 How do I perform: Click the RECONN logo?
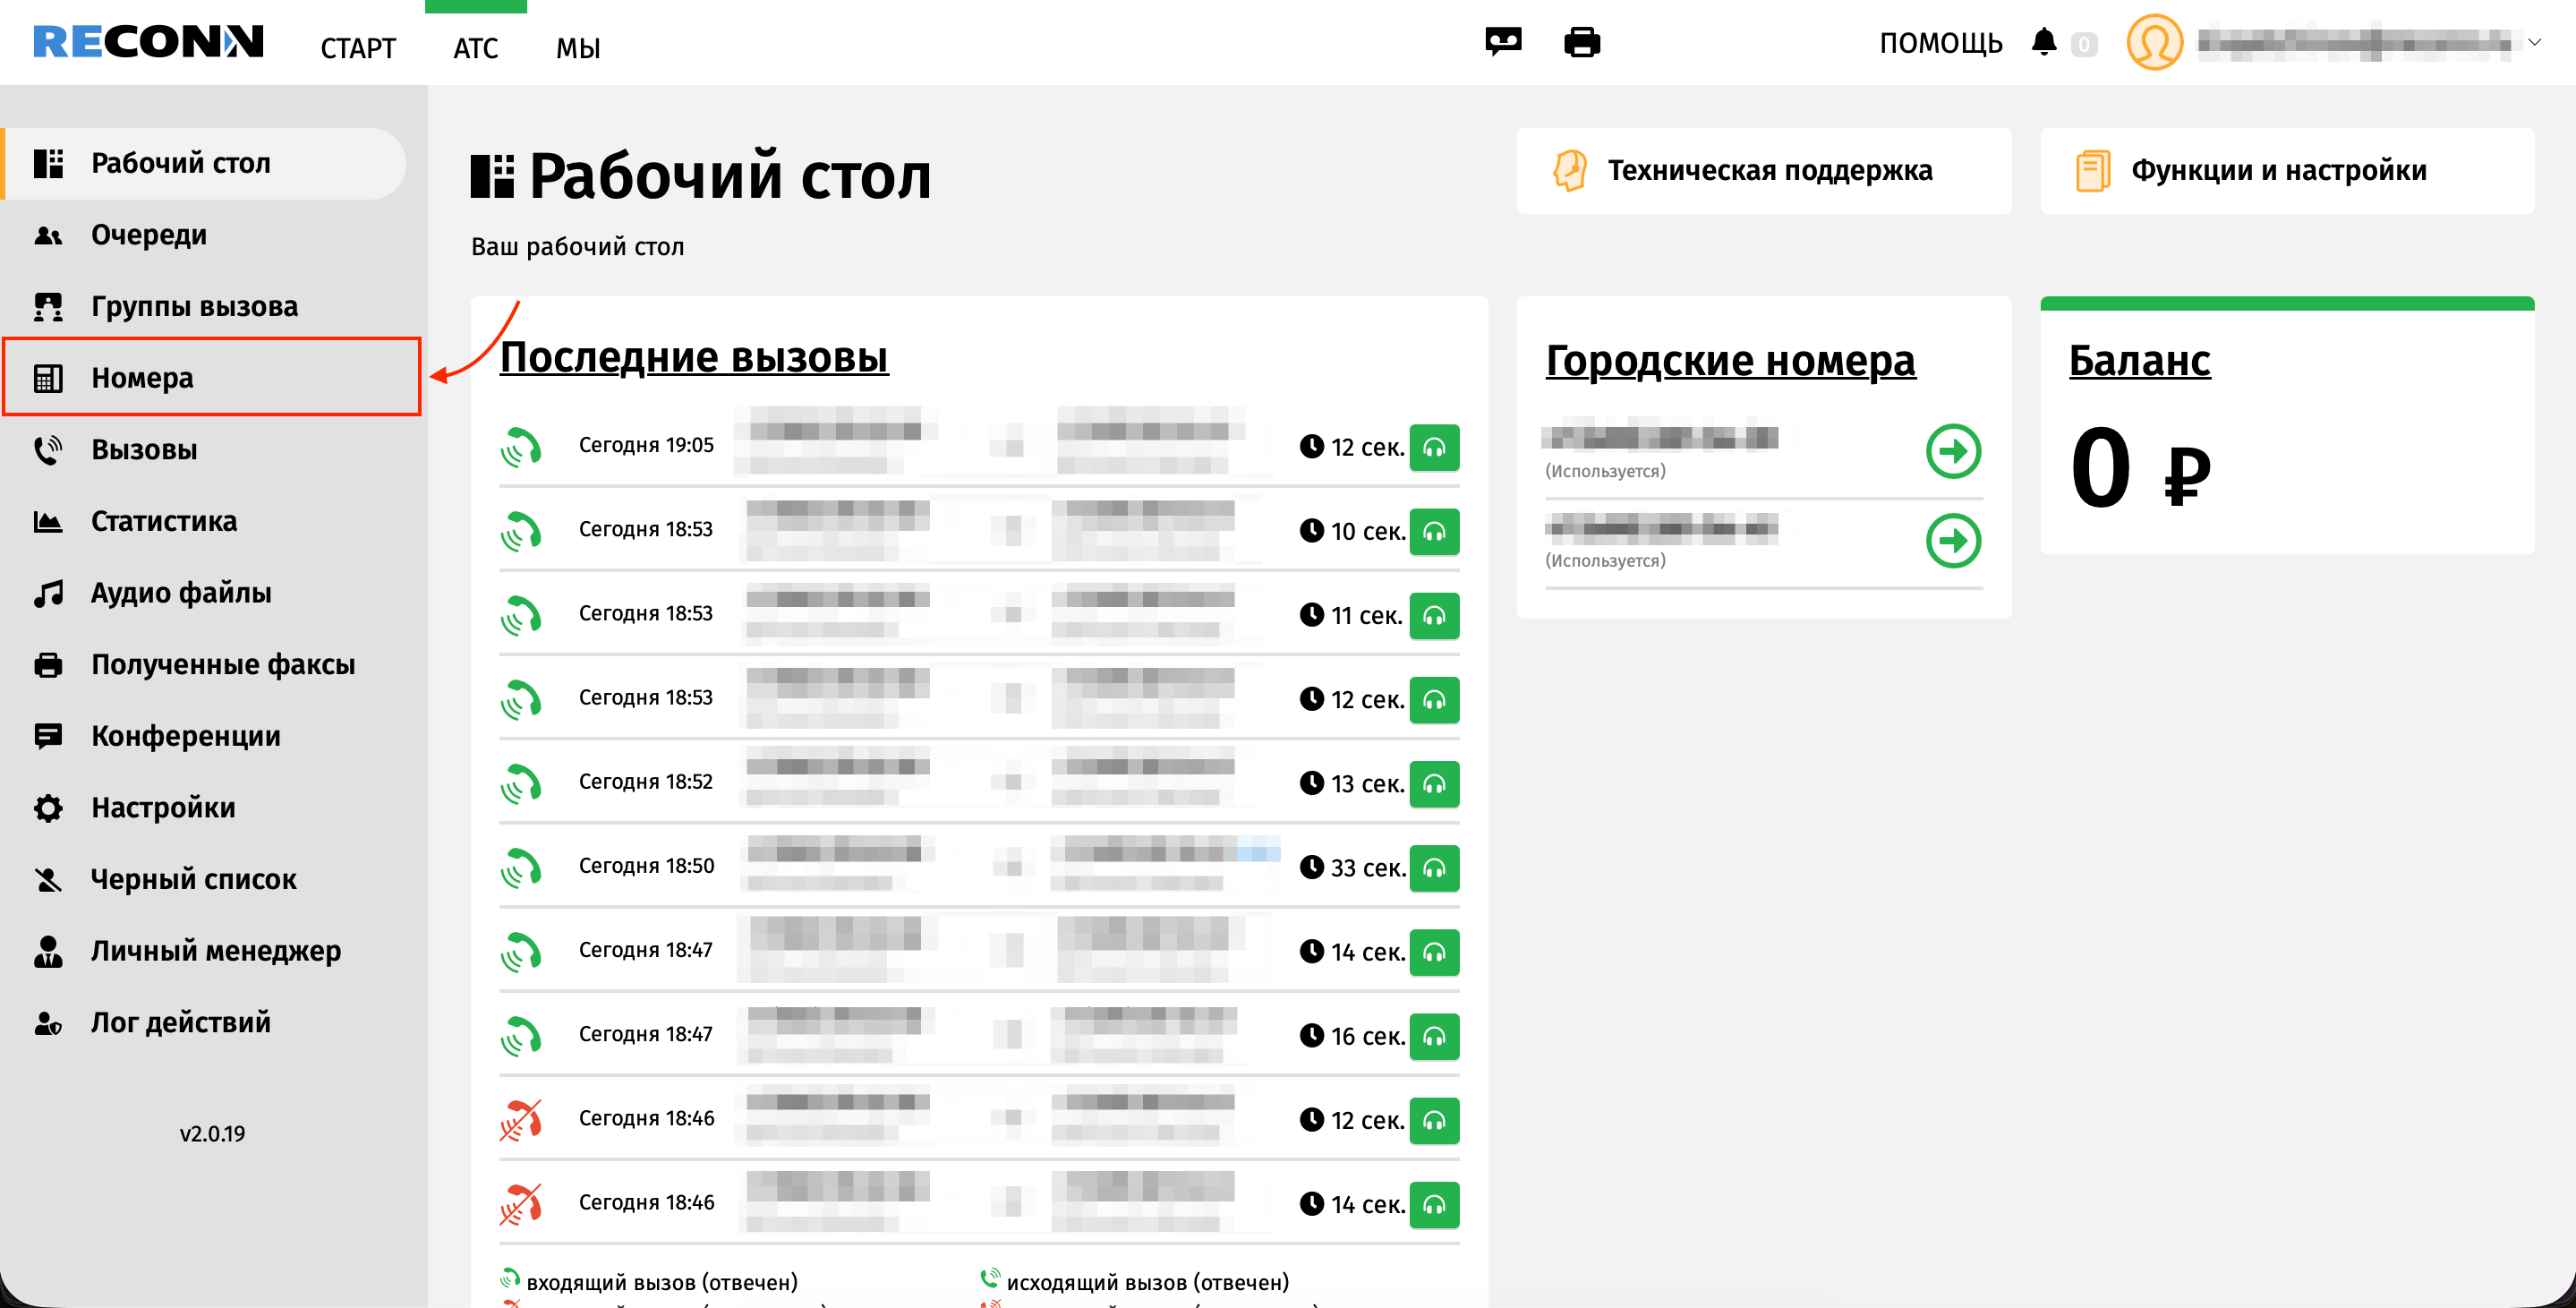tap(148, 42)
